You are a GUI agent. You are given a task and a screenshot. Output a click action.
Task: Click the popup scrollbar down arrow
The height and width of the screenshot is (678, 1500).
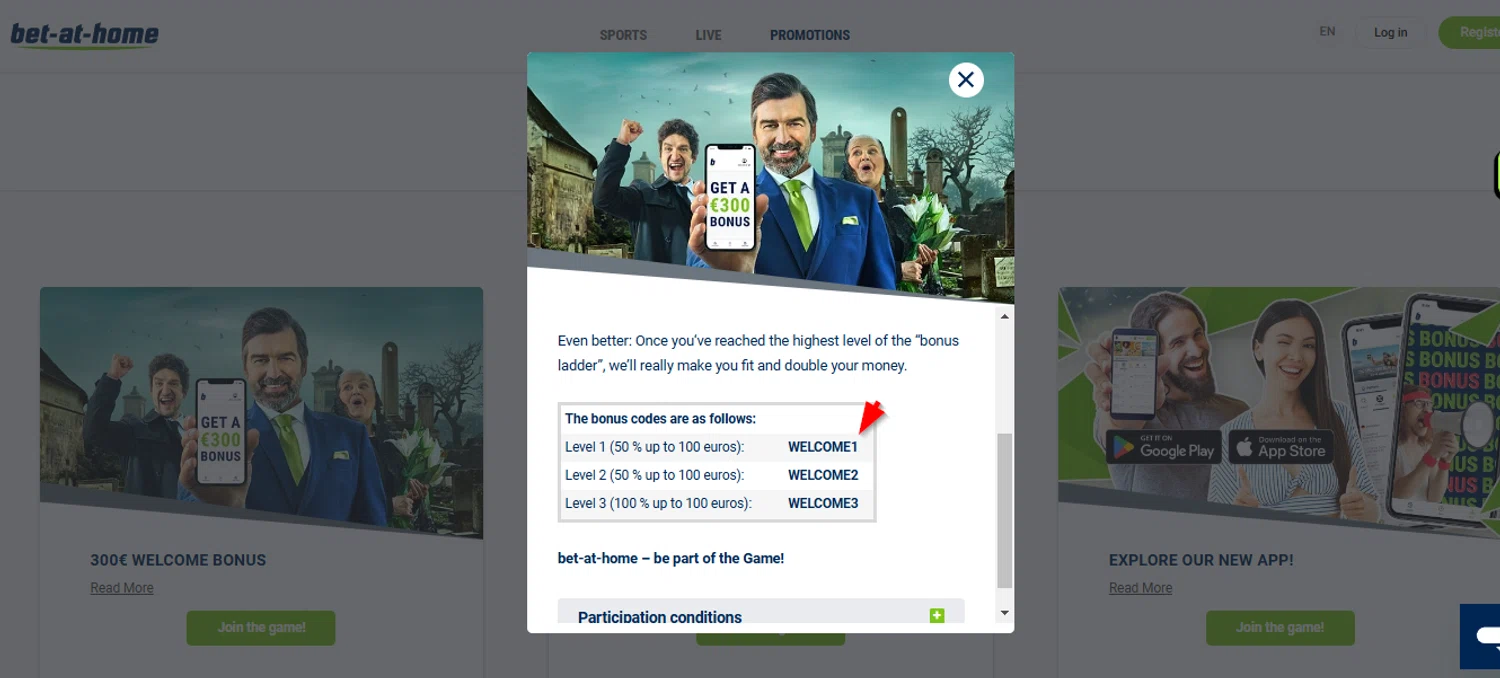tap(1005, 613)
